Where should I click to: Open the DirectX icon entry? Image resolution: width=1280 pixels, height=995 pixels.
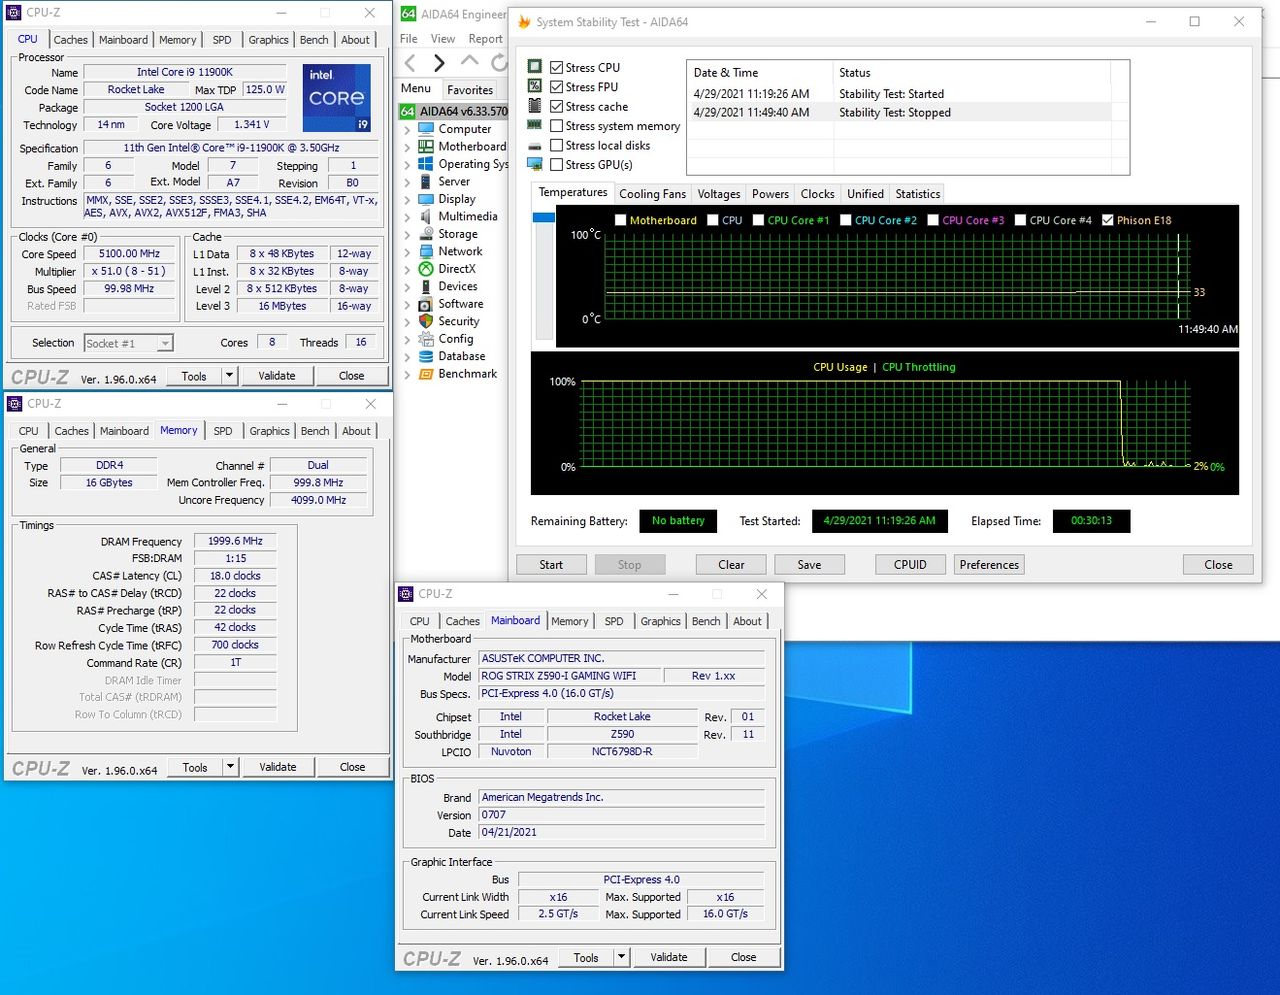426,269
